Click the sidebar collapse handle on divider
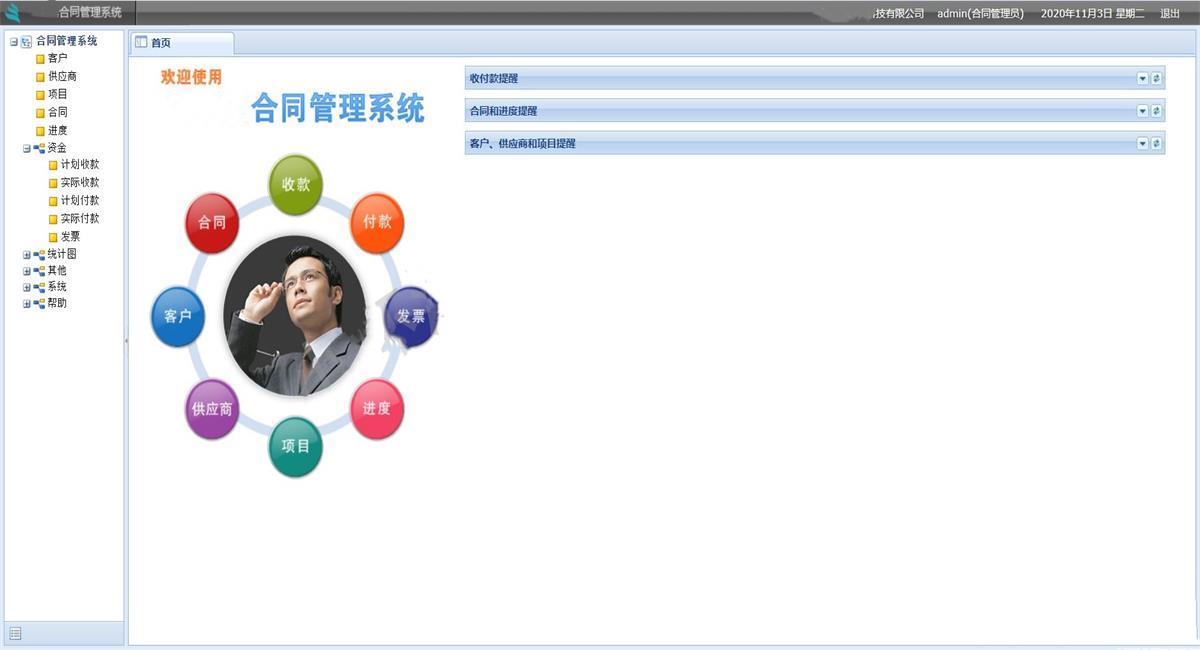The height and width of the screenshot is (650, 1200). click(x=126, y=341)
